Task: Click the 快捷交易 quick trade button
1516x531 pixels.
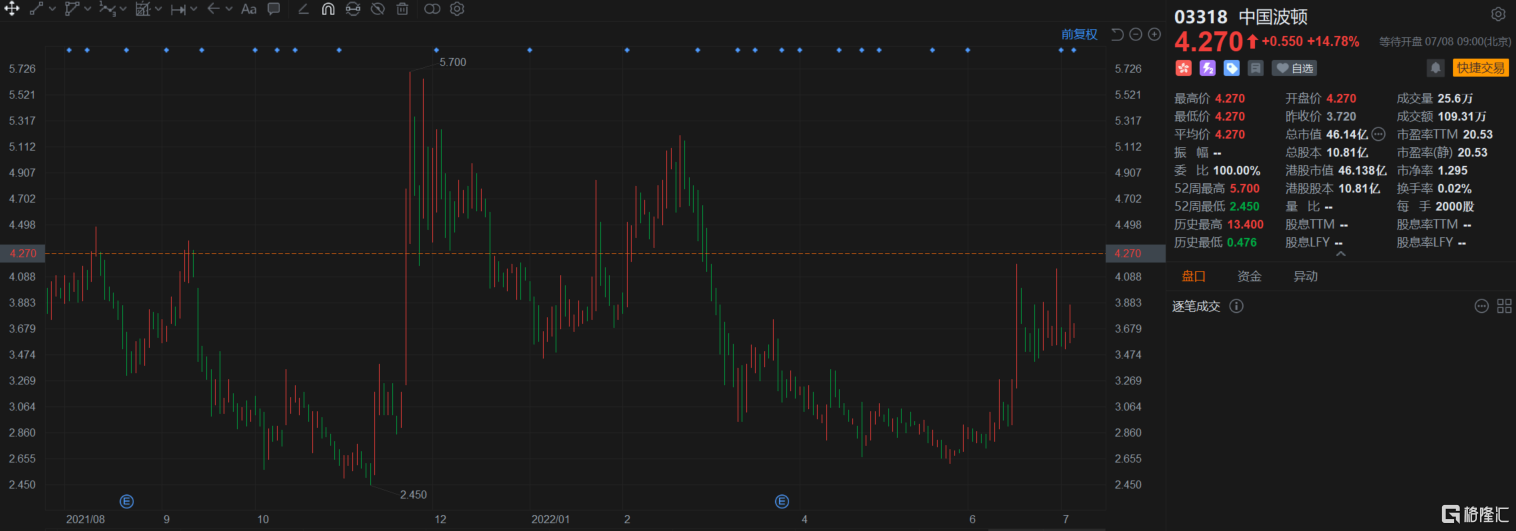Action: 1480,68
